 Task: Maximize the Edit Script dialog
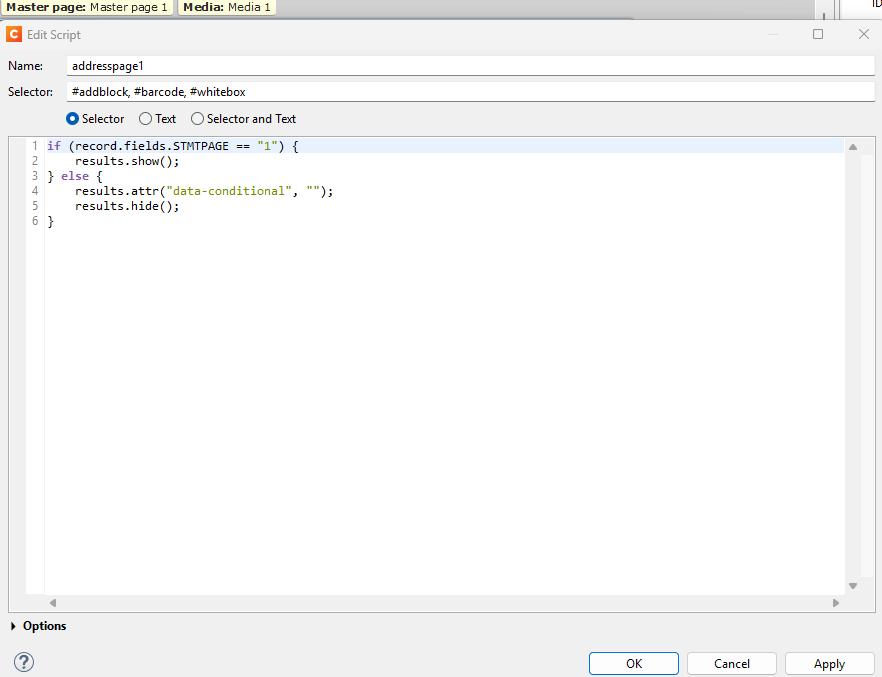[x=818, y=34]
